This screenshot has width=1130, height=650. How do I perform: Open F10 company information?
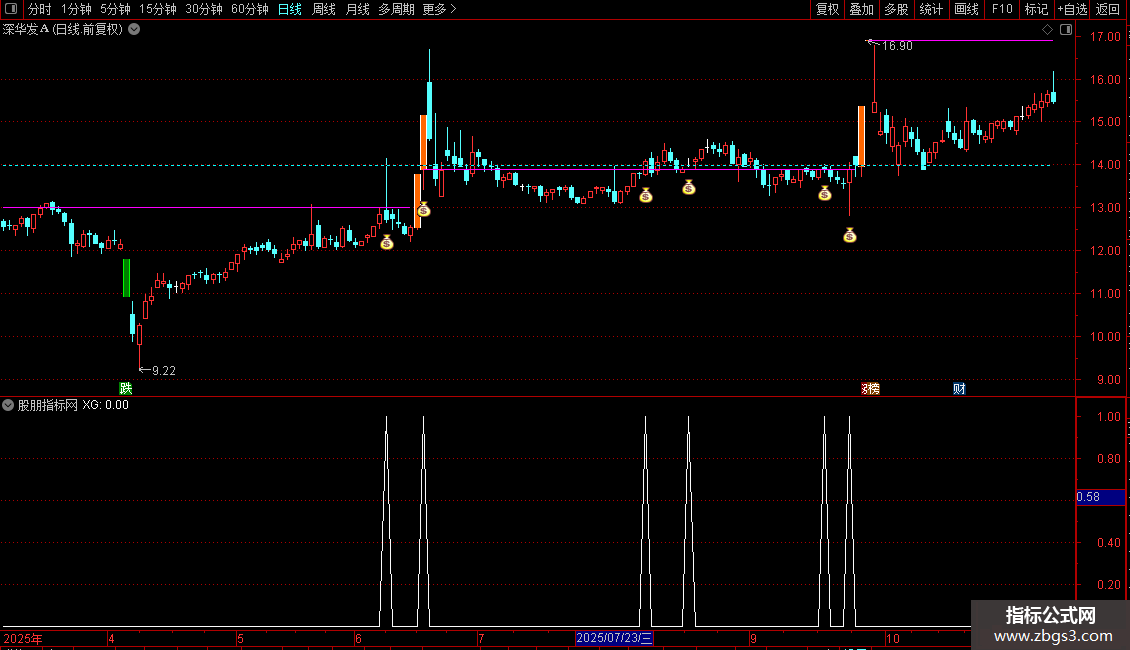click(1002, 9)
